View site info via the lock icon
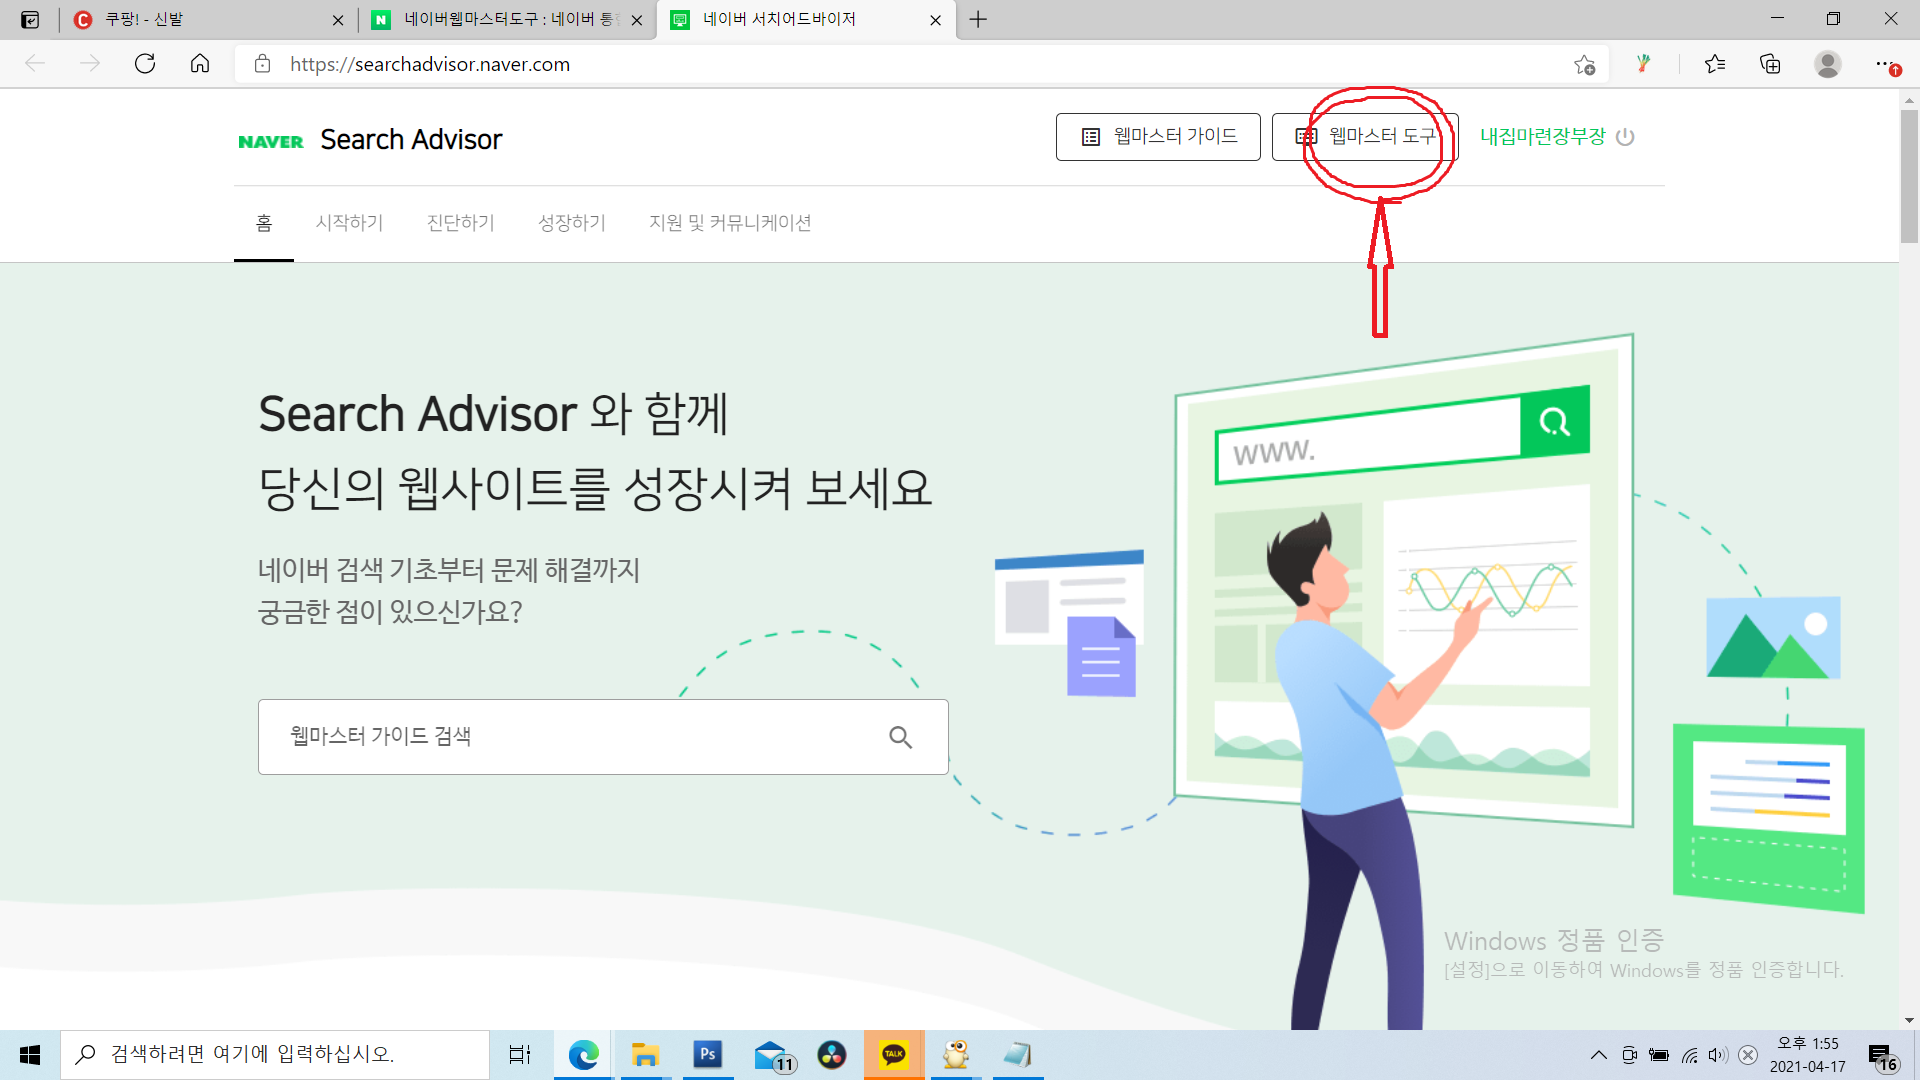1920x1080 pixels. (x=262, y=64)
